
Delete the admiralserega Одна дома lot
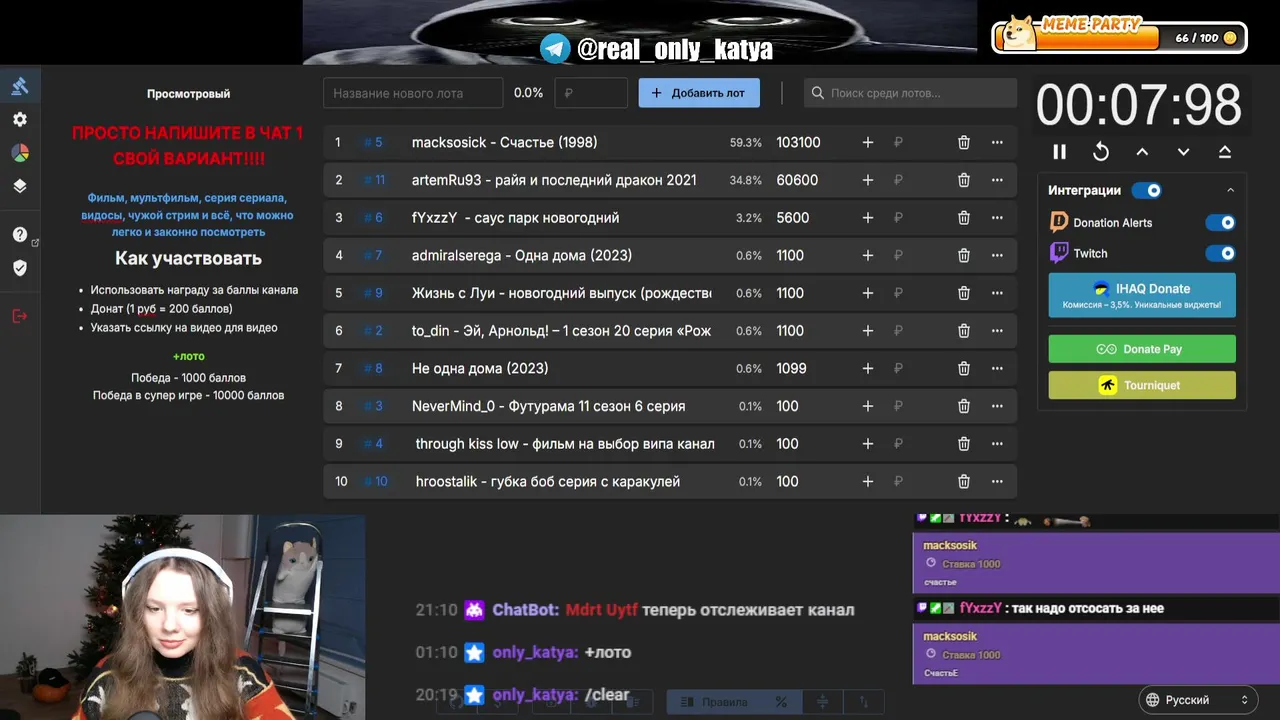[964, 256]
